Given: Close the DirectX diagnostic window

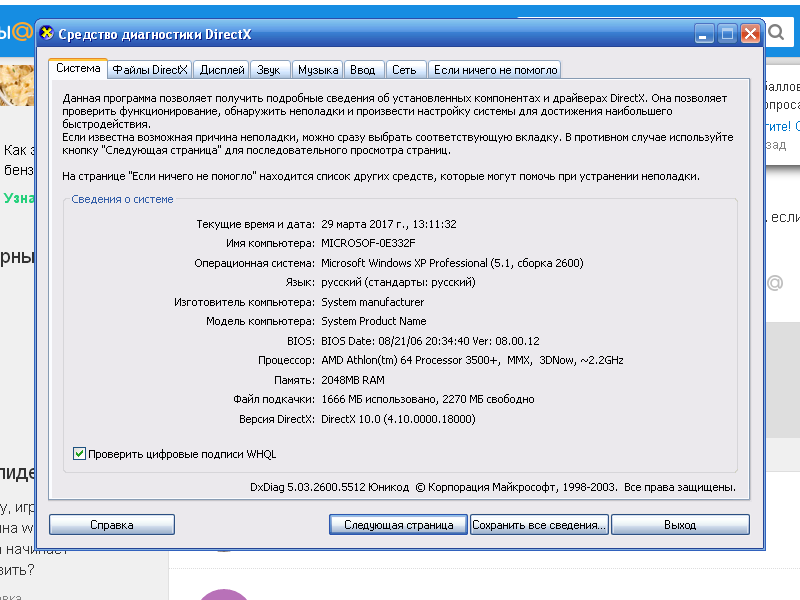Looking at the screenshot, I should click(750, 34).
